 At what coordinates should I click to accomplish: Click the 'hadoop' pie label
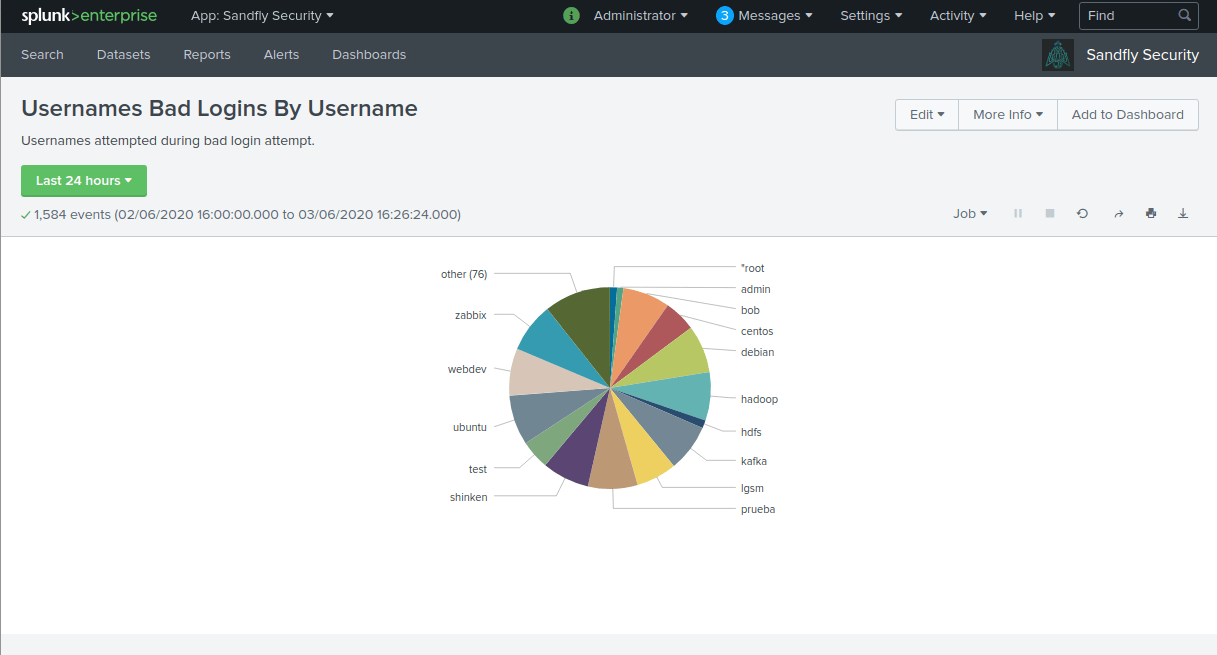coord(759,399)
